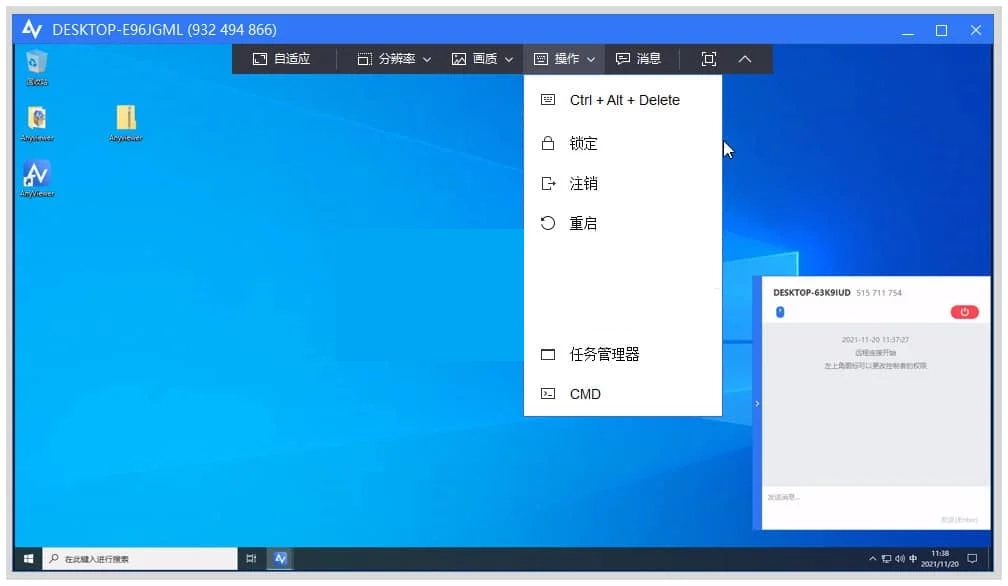Open the 消息 message panel
The width and height of the screenshot is (1008, 586).
pyautogui.click(x=638, y=59)
